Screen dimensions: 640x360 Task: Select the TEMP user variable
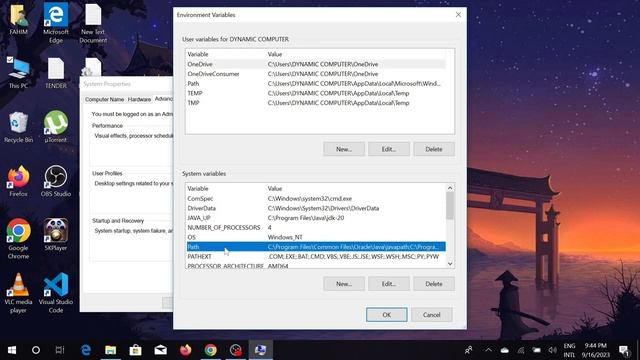pyautogui.click(x=316, y=93)
